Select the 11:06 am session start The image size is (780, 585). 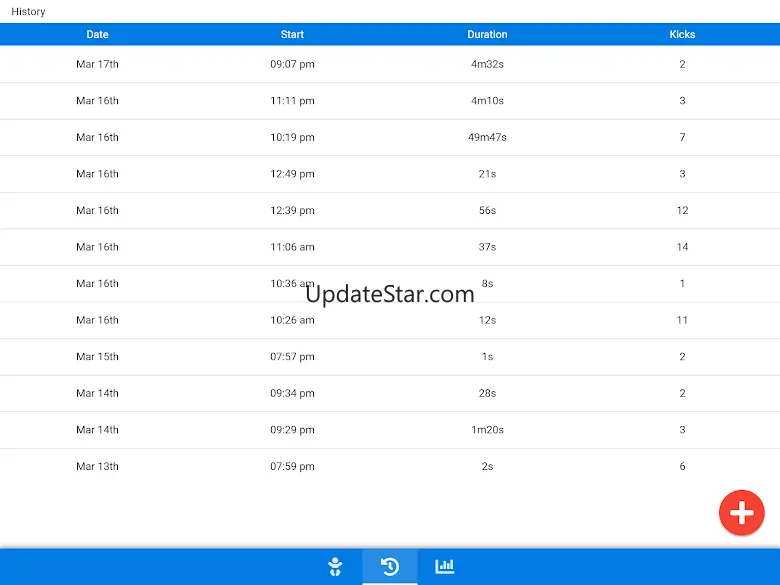pos(292,247)
